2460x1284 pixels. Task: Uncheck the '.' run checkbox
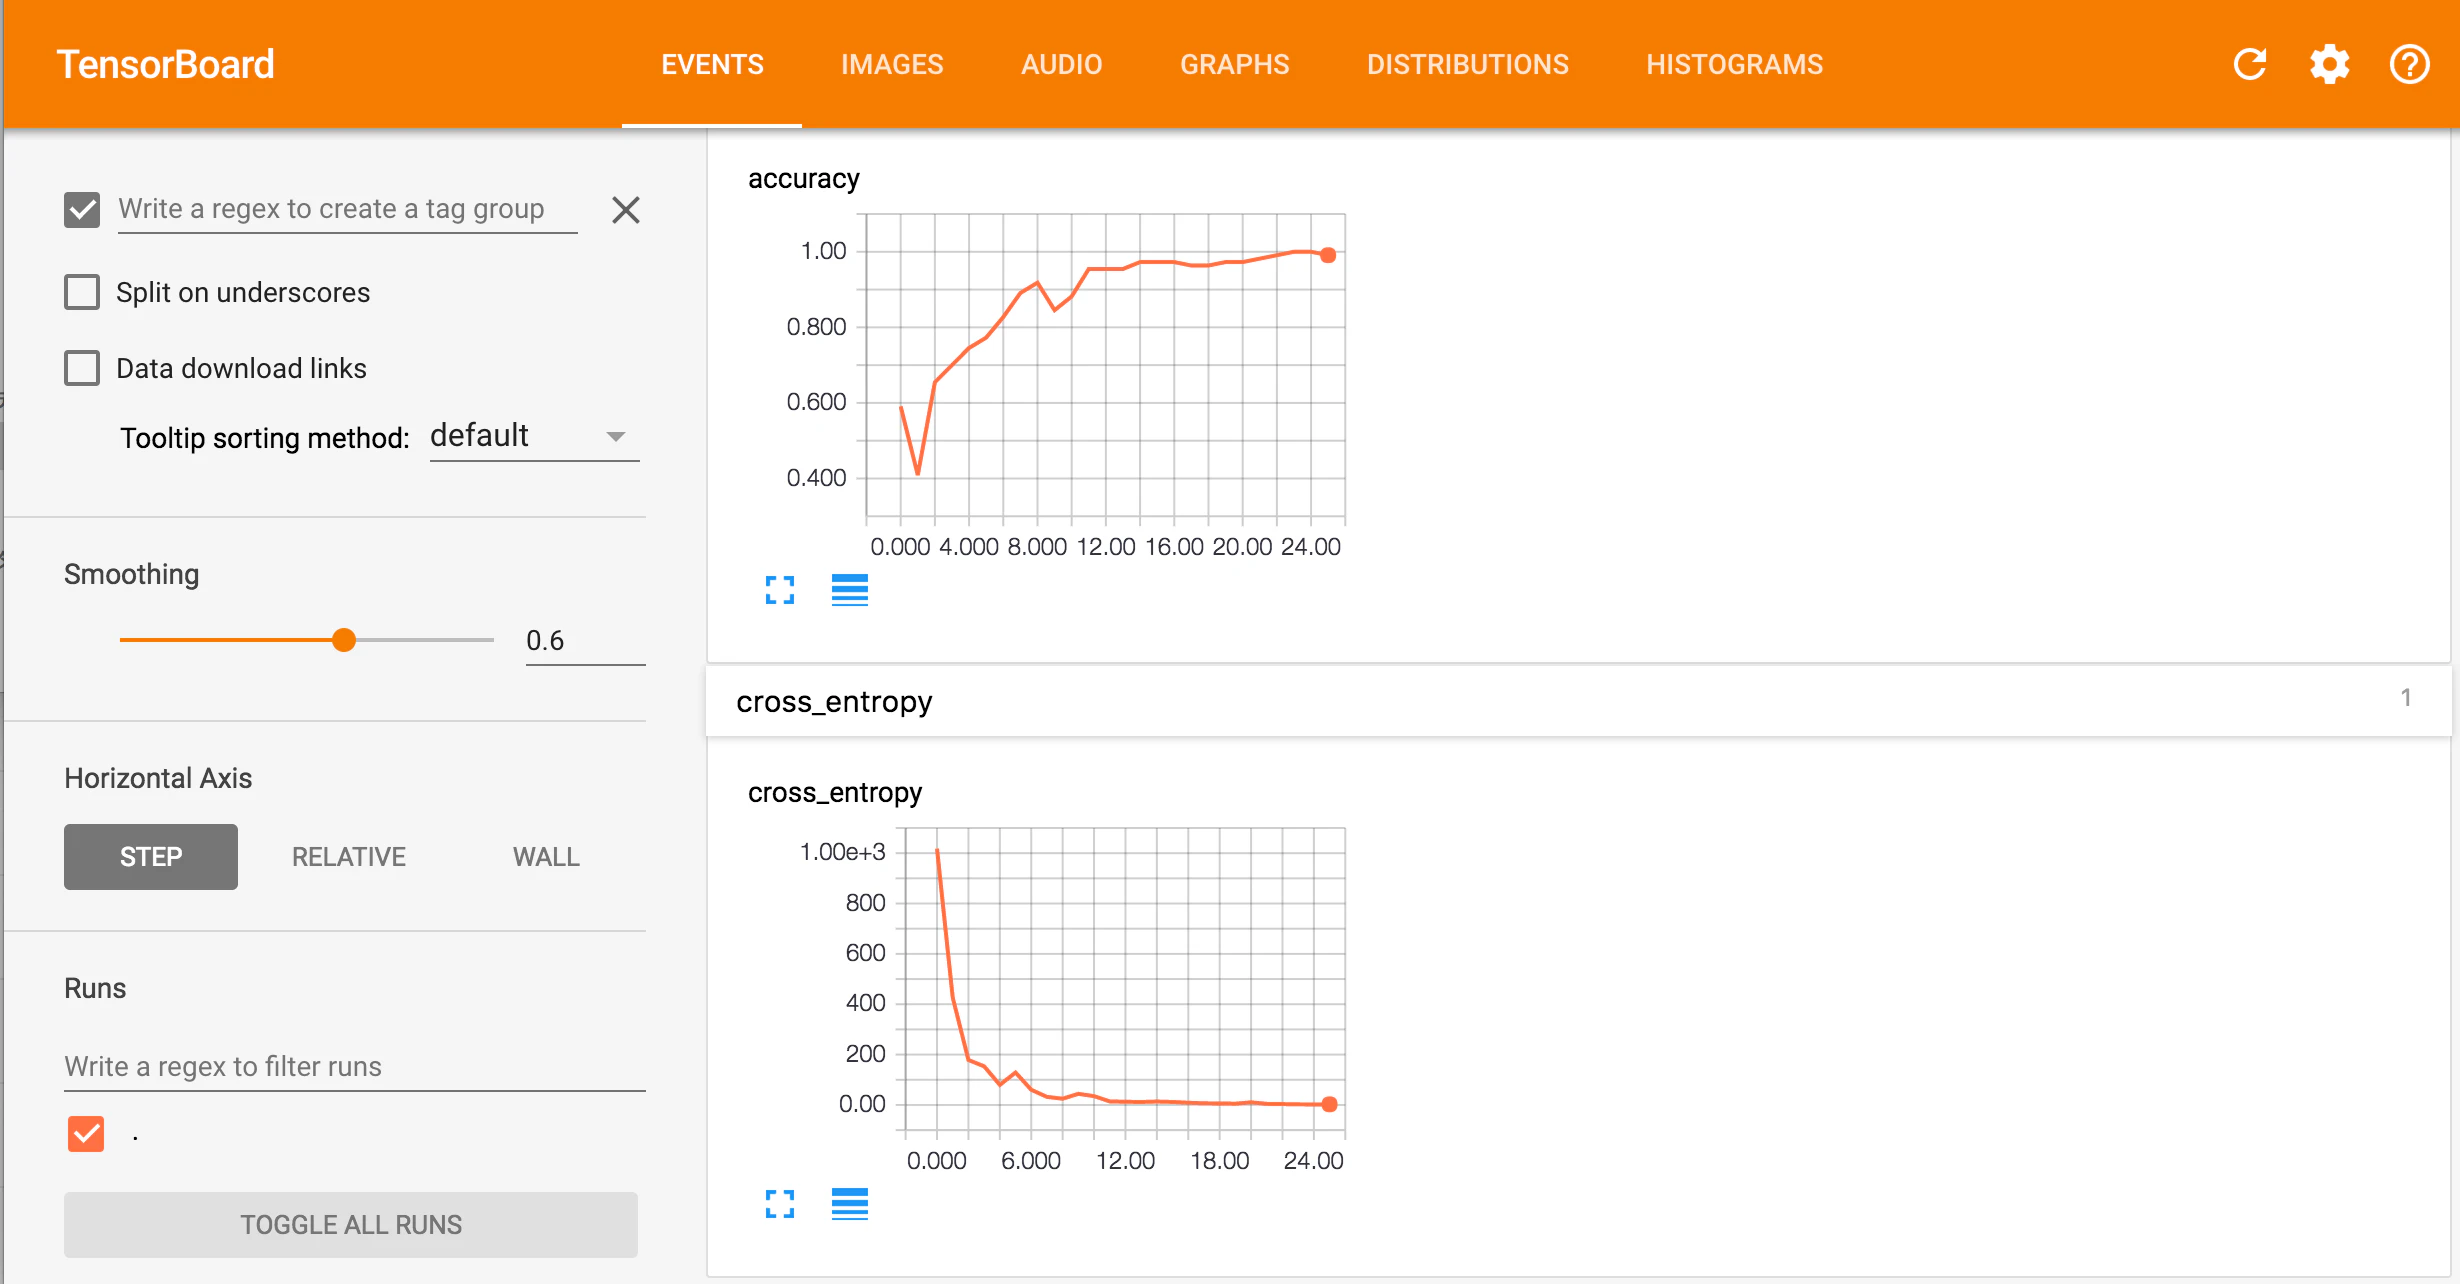pos(86,1134)
